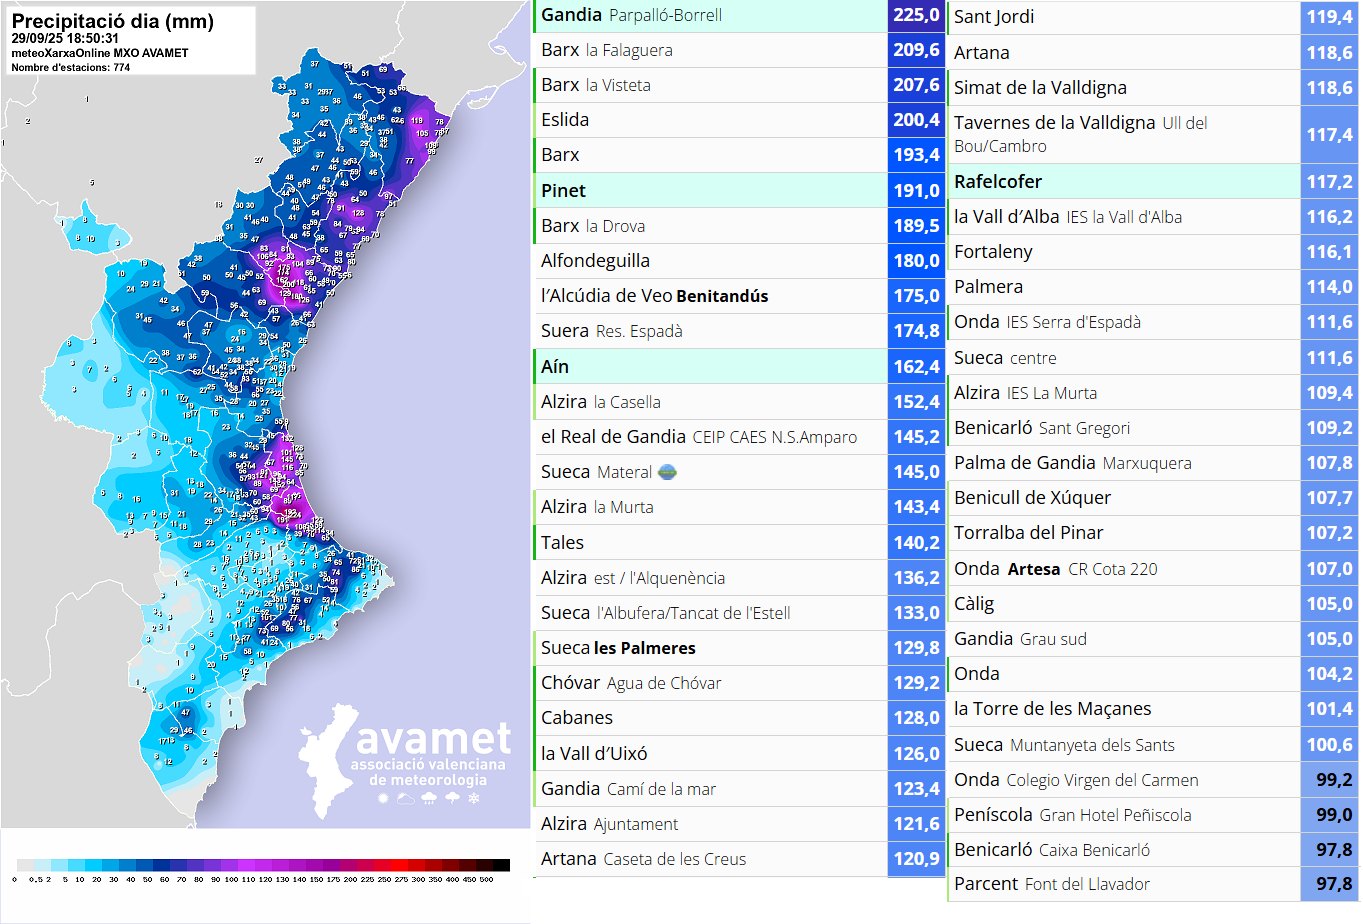This screenshot has height=924, width=1363.
Task: Open Benicarló Caixa Benicarló entry
Action: 1152,850
